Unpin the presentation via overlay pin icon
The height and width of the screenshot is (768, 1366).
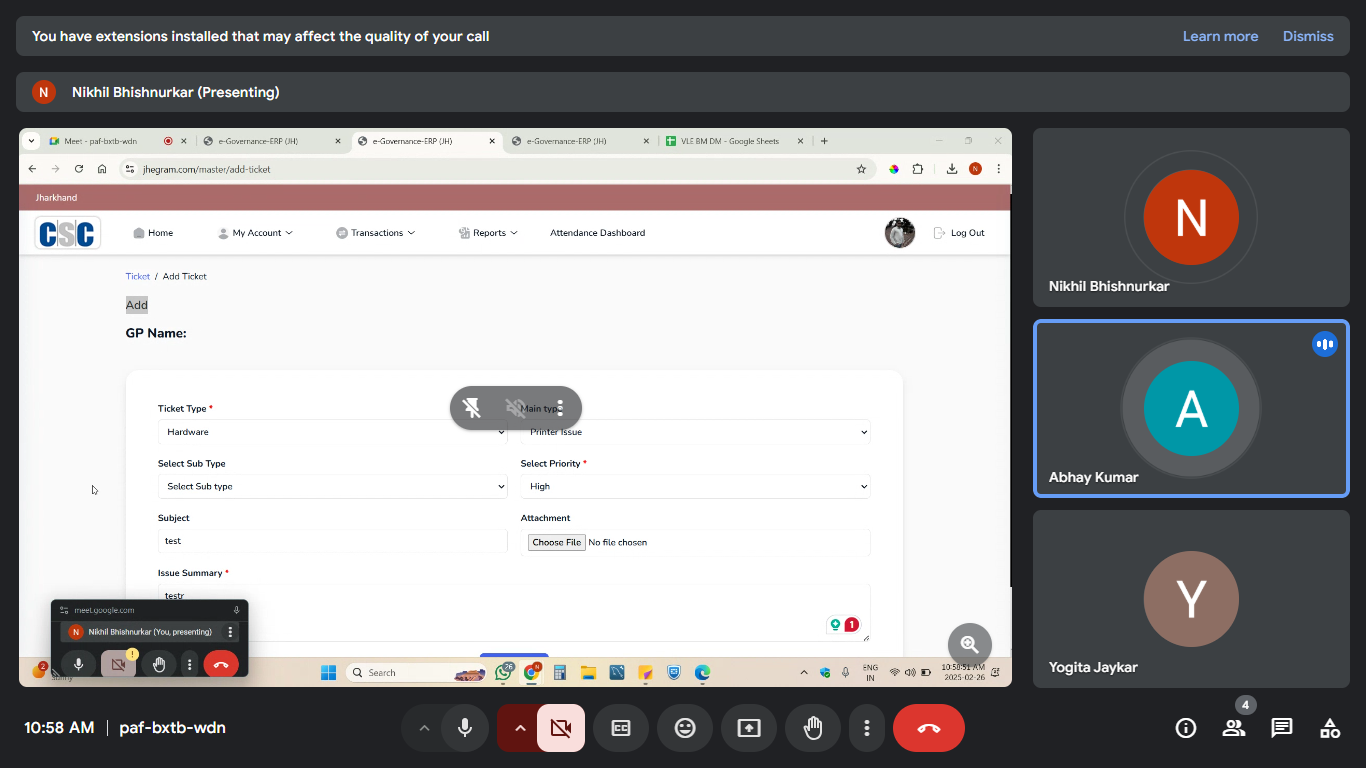click(472, 408)
